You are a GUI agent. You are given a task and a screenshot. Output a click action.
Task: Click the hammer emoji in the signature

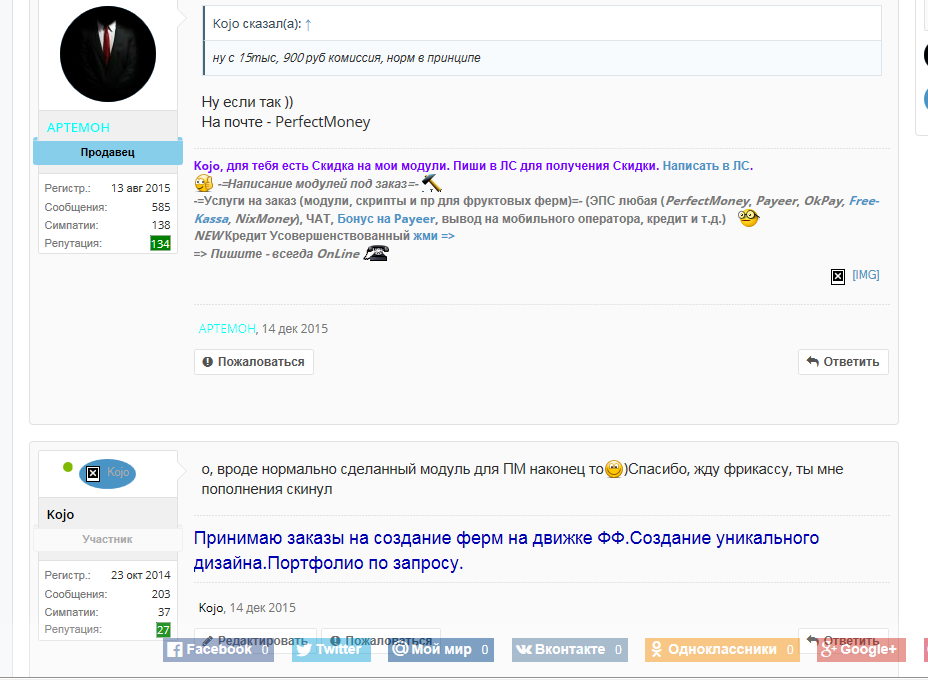[432, 183]
